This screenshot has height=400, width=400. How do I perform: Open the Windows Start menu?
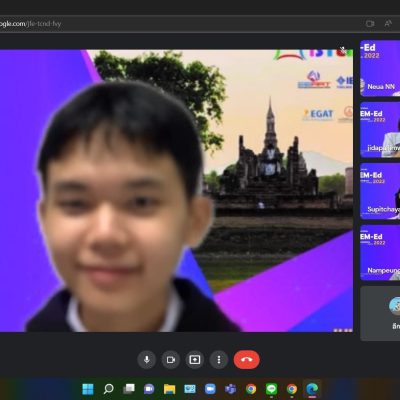point(88,389)
